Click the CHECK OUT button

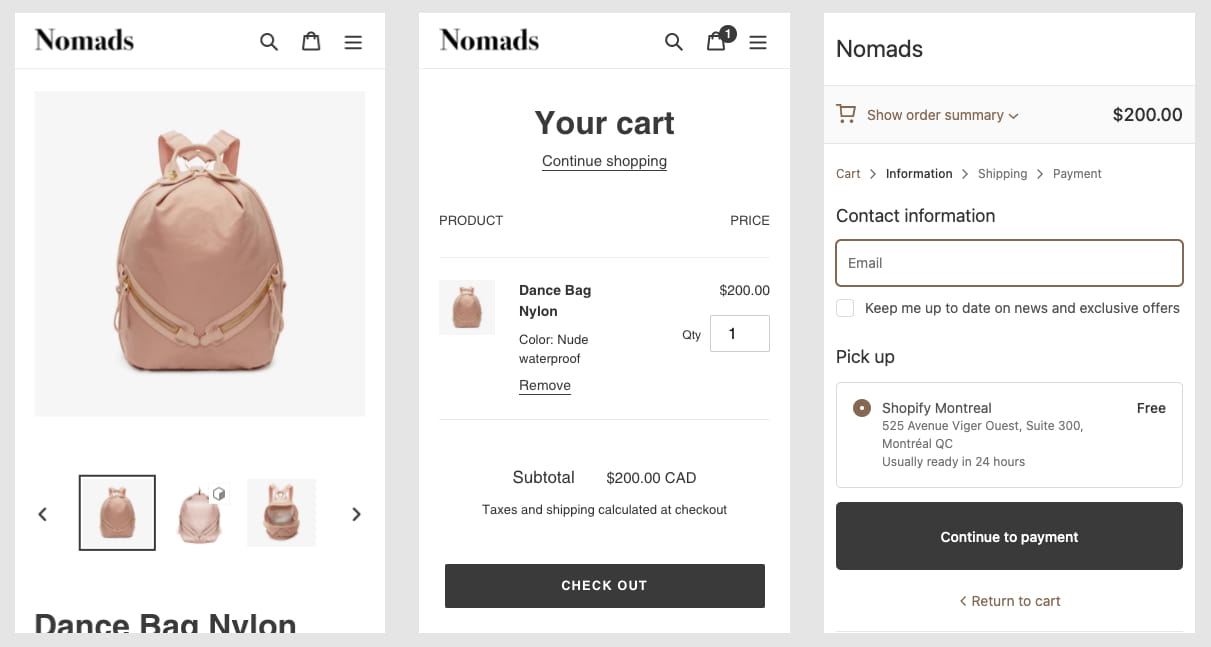(604, 585)
